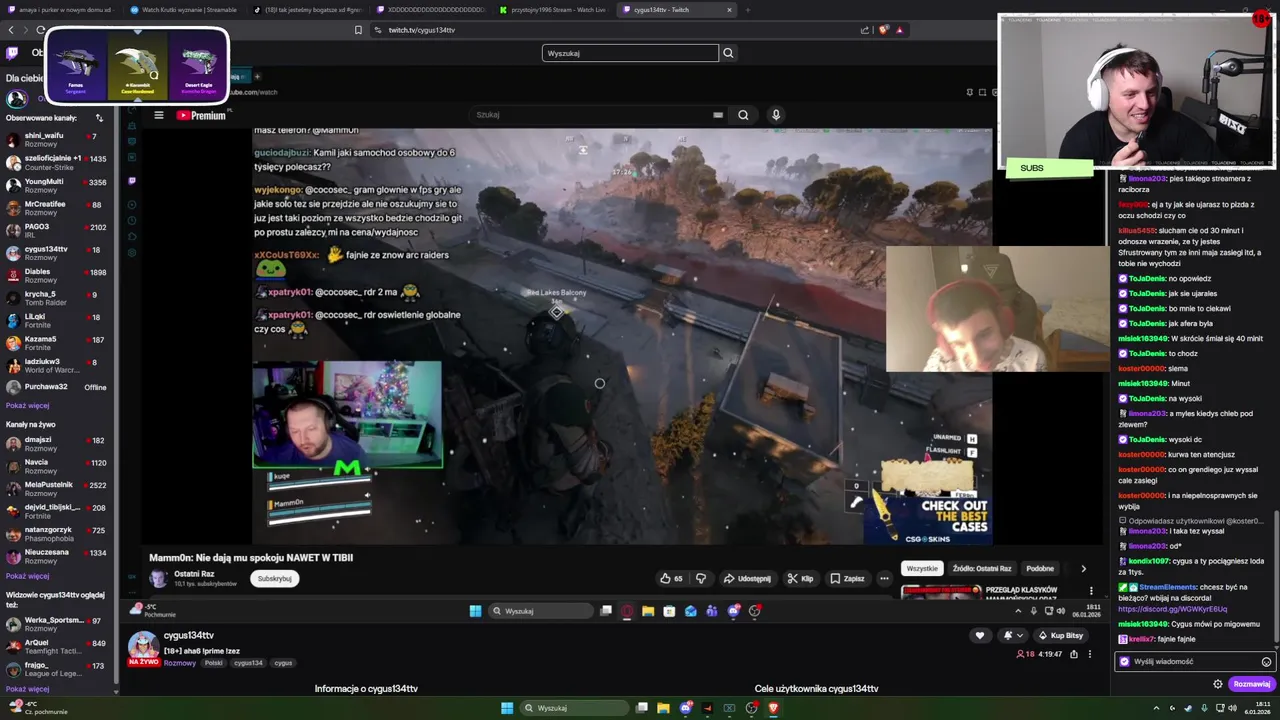Screen dimensions: 1280x720
Task: Click the bookmark icon in address bar
Action: (x=358, y=30)
